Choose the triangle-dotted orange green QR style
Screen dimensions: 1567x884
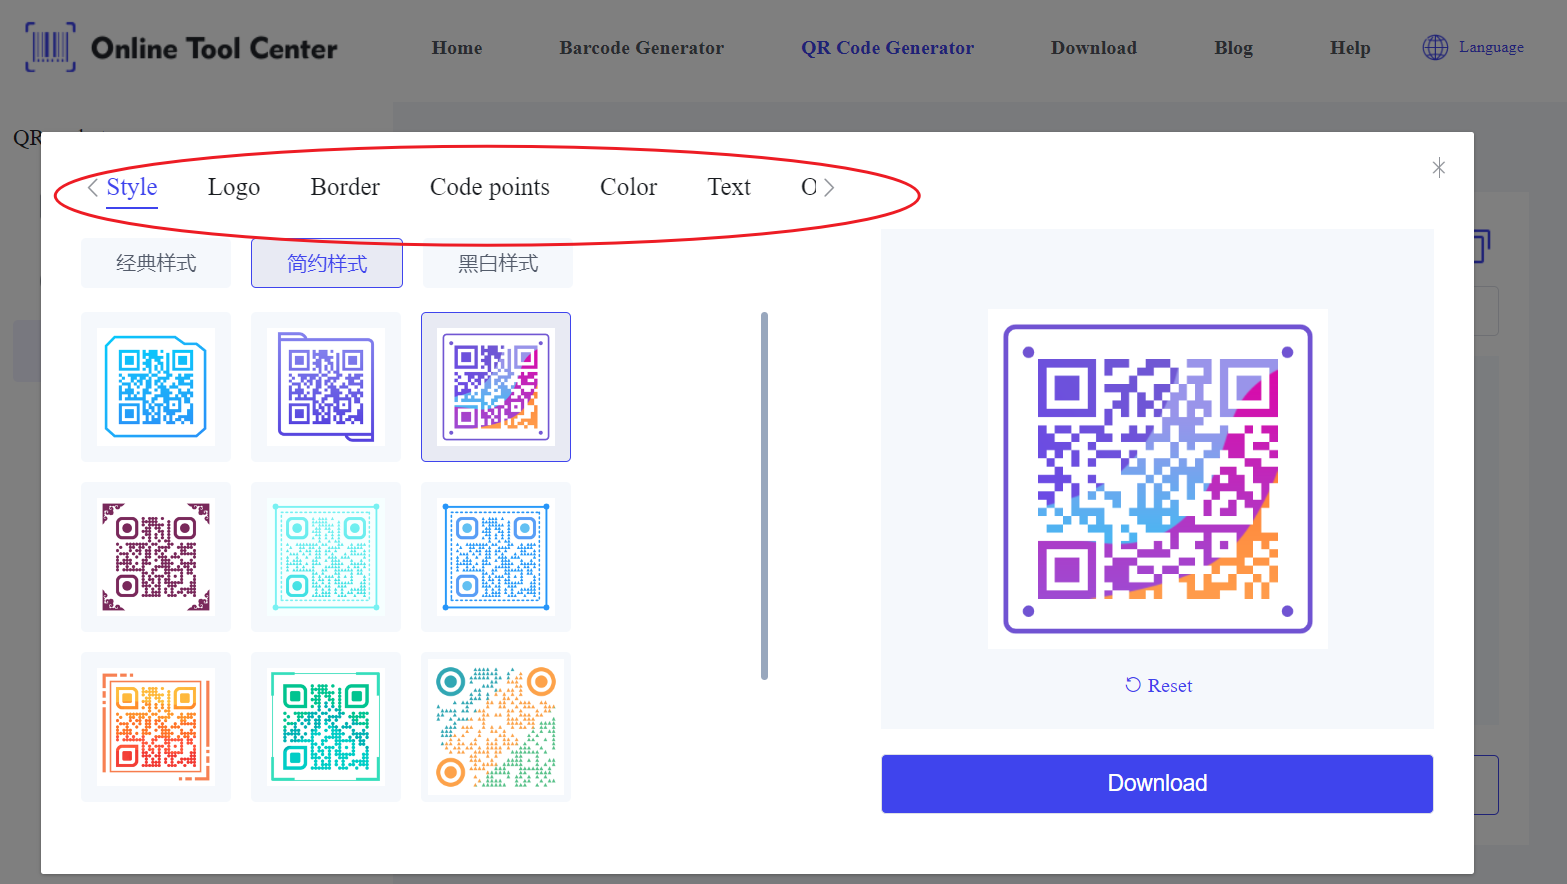pos(496,727)
